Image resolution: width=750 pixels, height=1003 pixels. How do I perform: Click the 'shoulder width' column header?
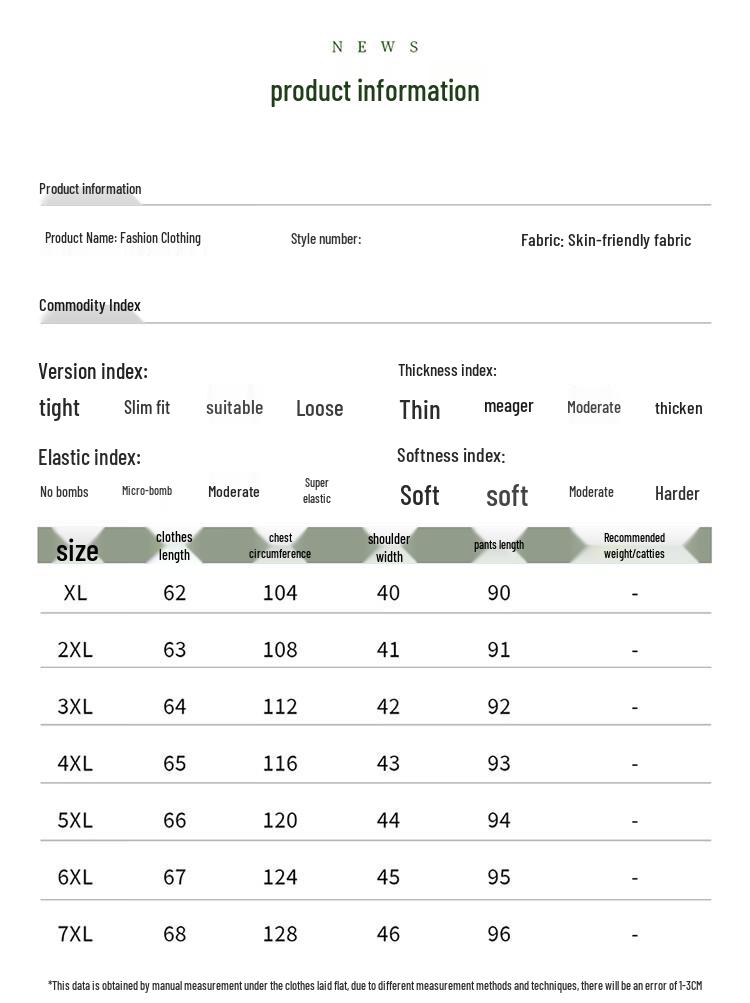tap(389, 548)
